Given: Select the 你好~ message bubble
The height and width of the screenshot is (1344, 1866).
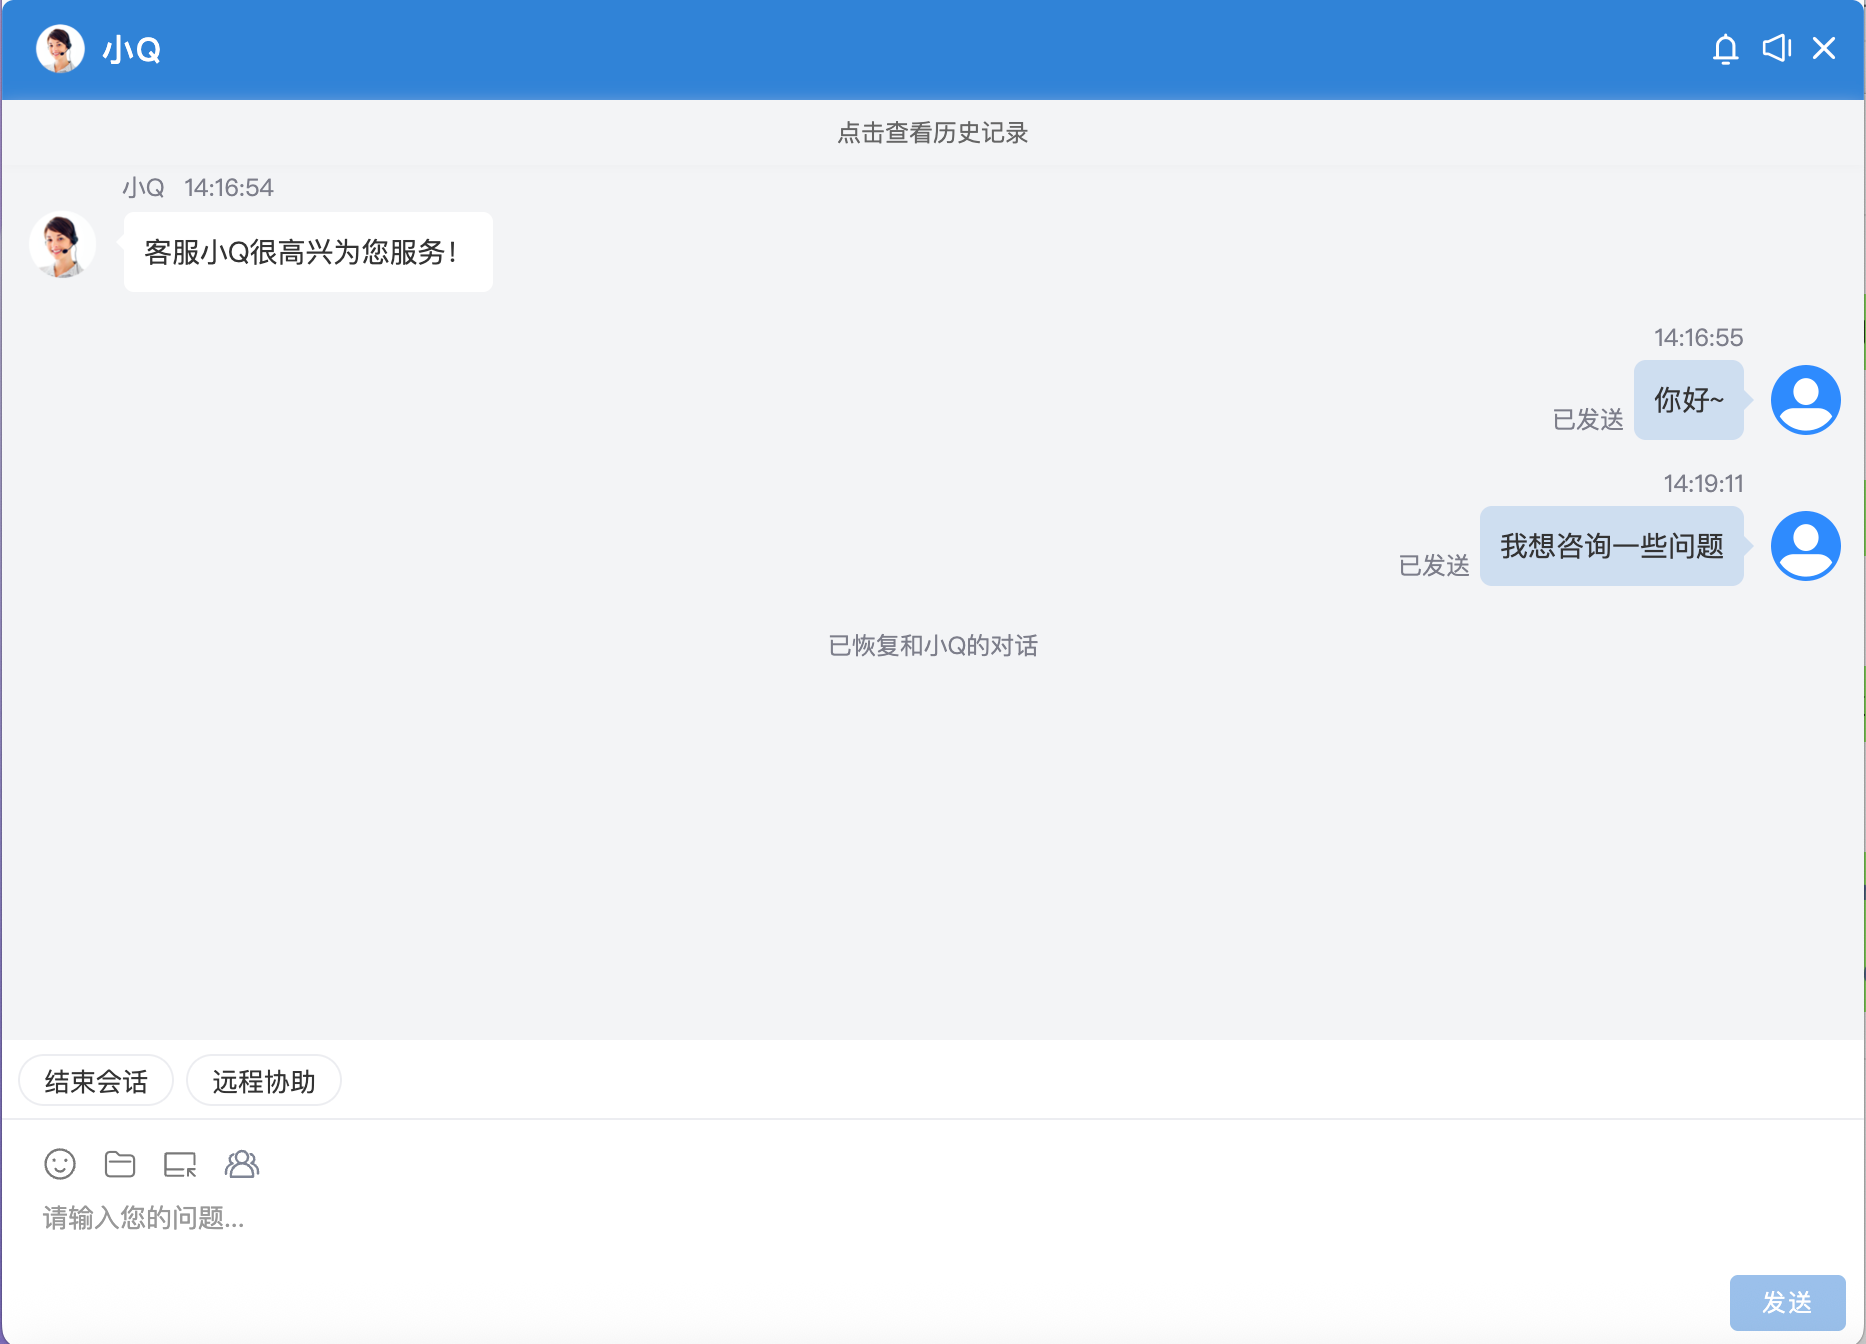Looking at the screenshot, I should (1688, 400).
